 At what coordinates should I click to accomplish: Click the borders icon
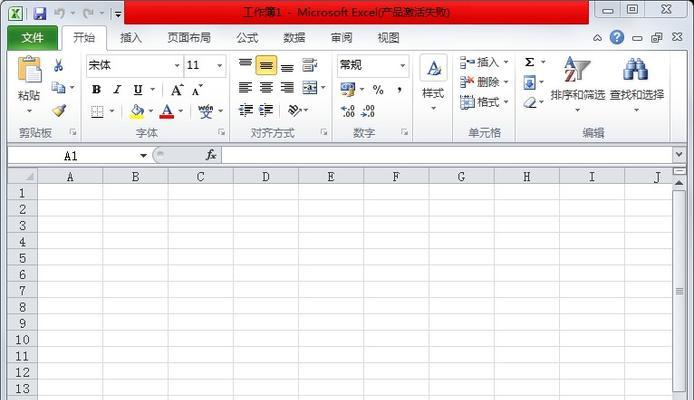point(97,111)
